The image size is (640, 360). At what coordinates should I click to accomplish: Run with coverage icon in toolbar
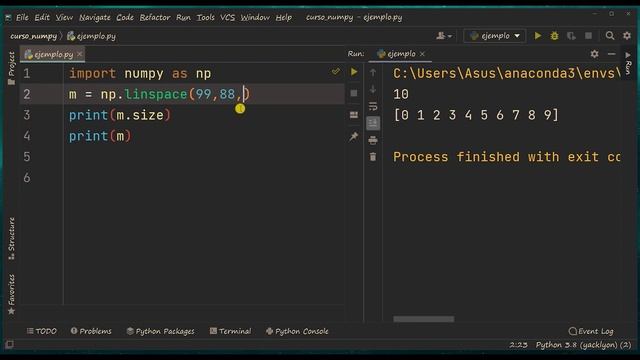pos(571,36)
